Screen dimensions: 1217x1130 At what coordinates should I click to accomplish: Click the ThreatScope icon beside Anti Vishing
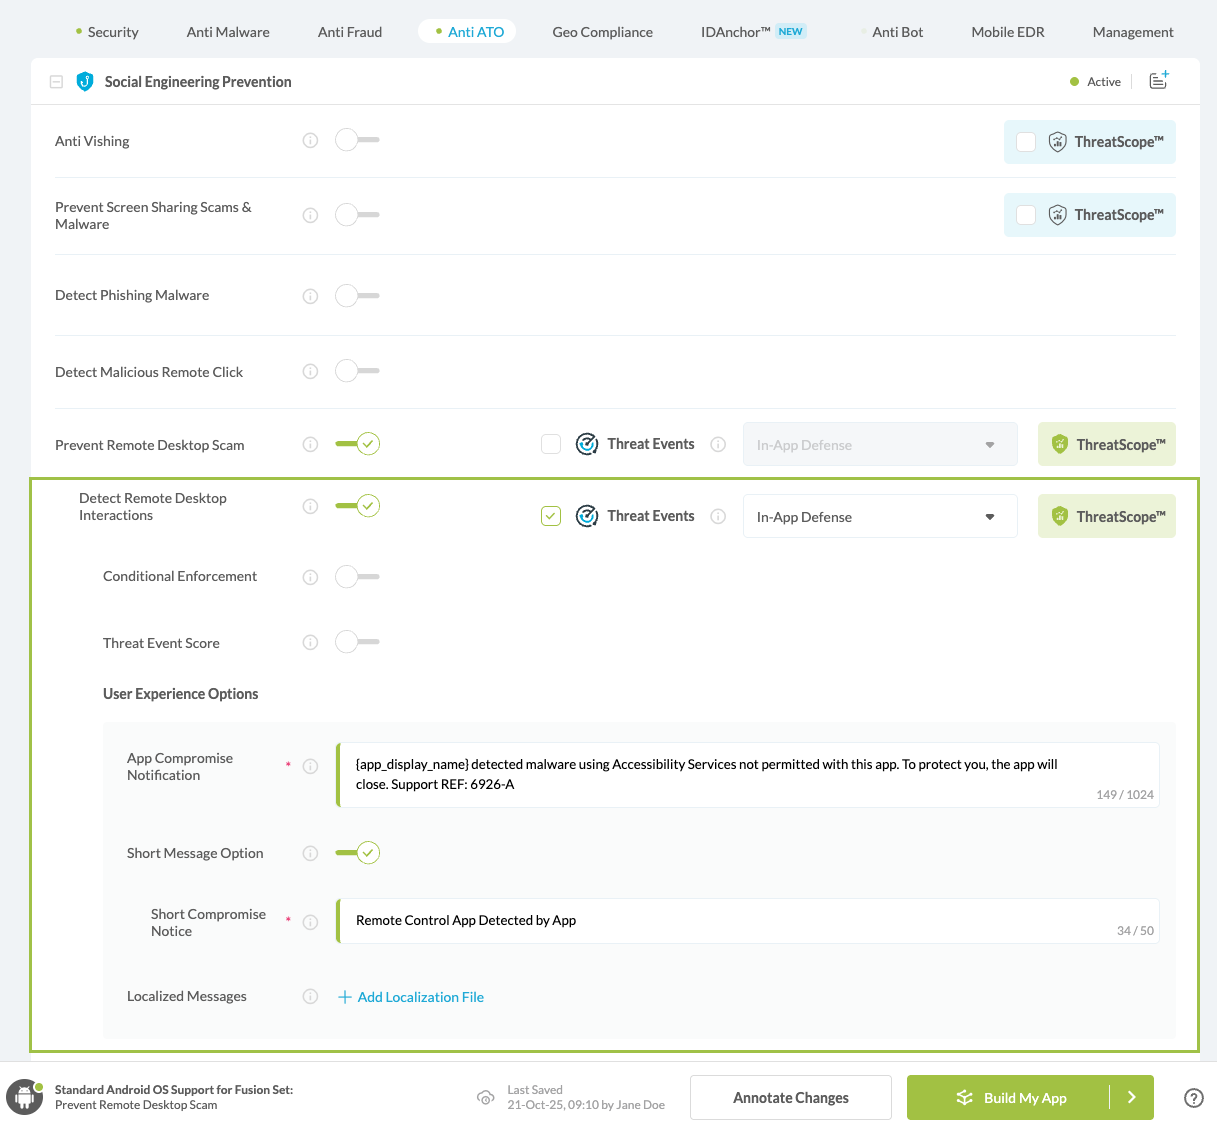1057,141
